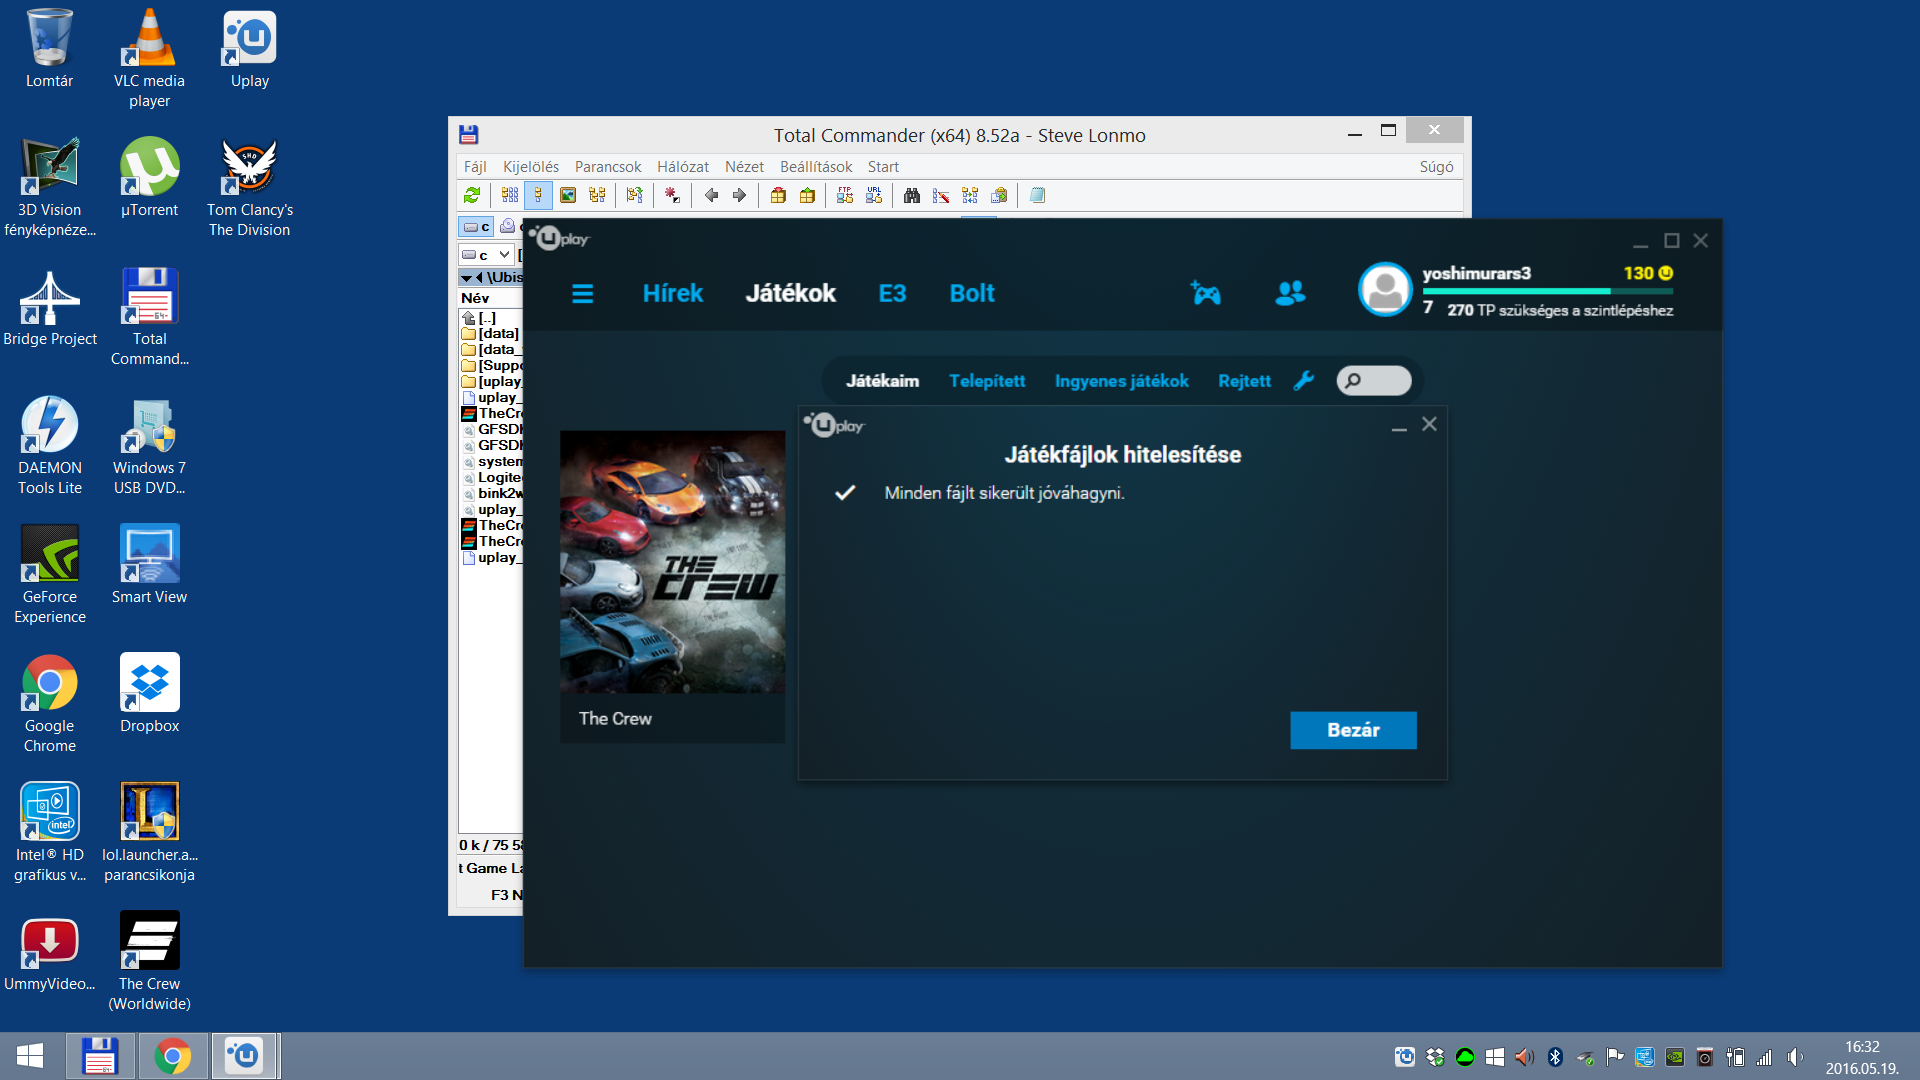Switch to the Telepített tab
The image size is (1920, 1080).
tap(986, 381)
